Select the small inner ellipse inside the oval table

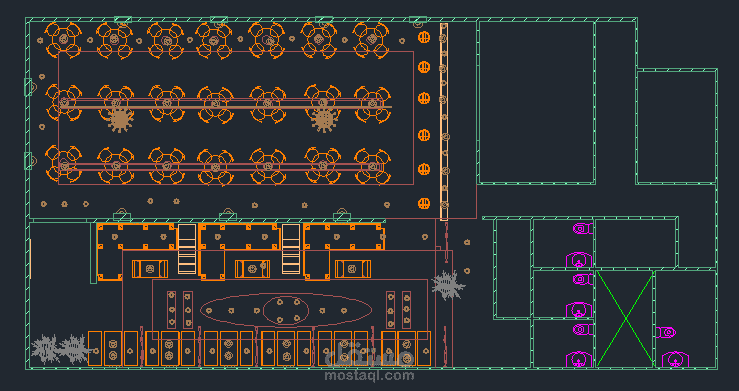286,310
